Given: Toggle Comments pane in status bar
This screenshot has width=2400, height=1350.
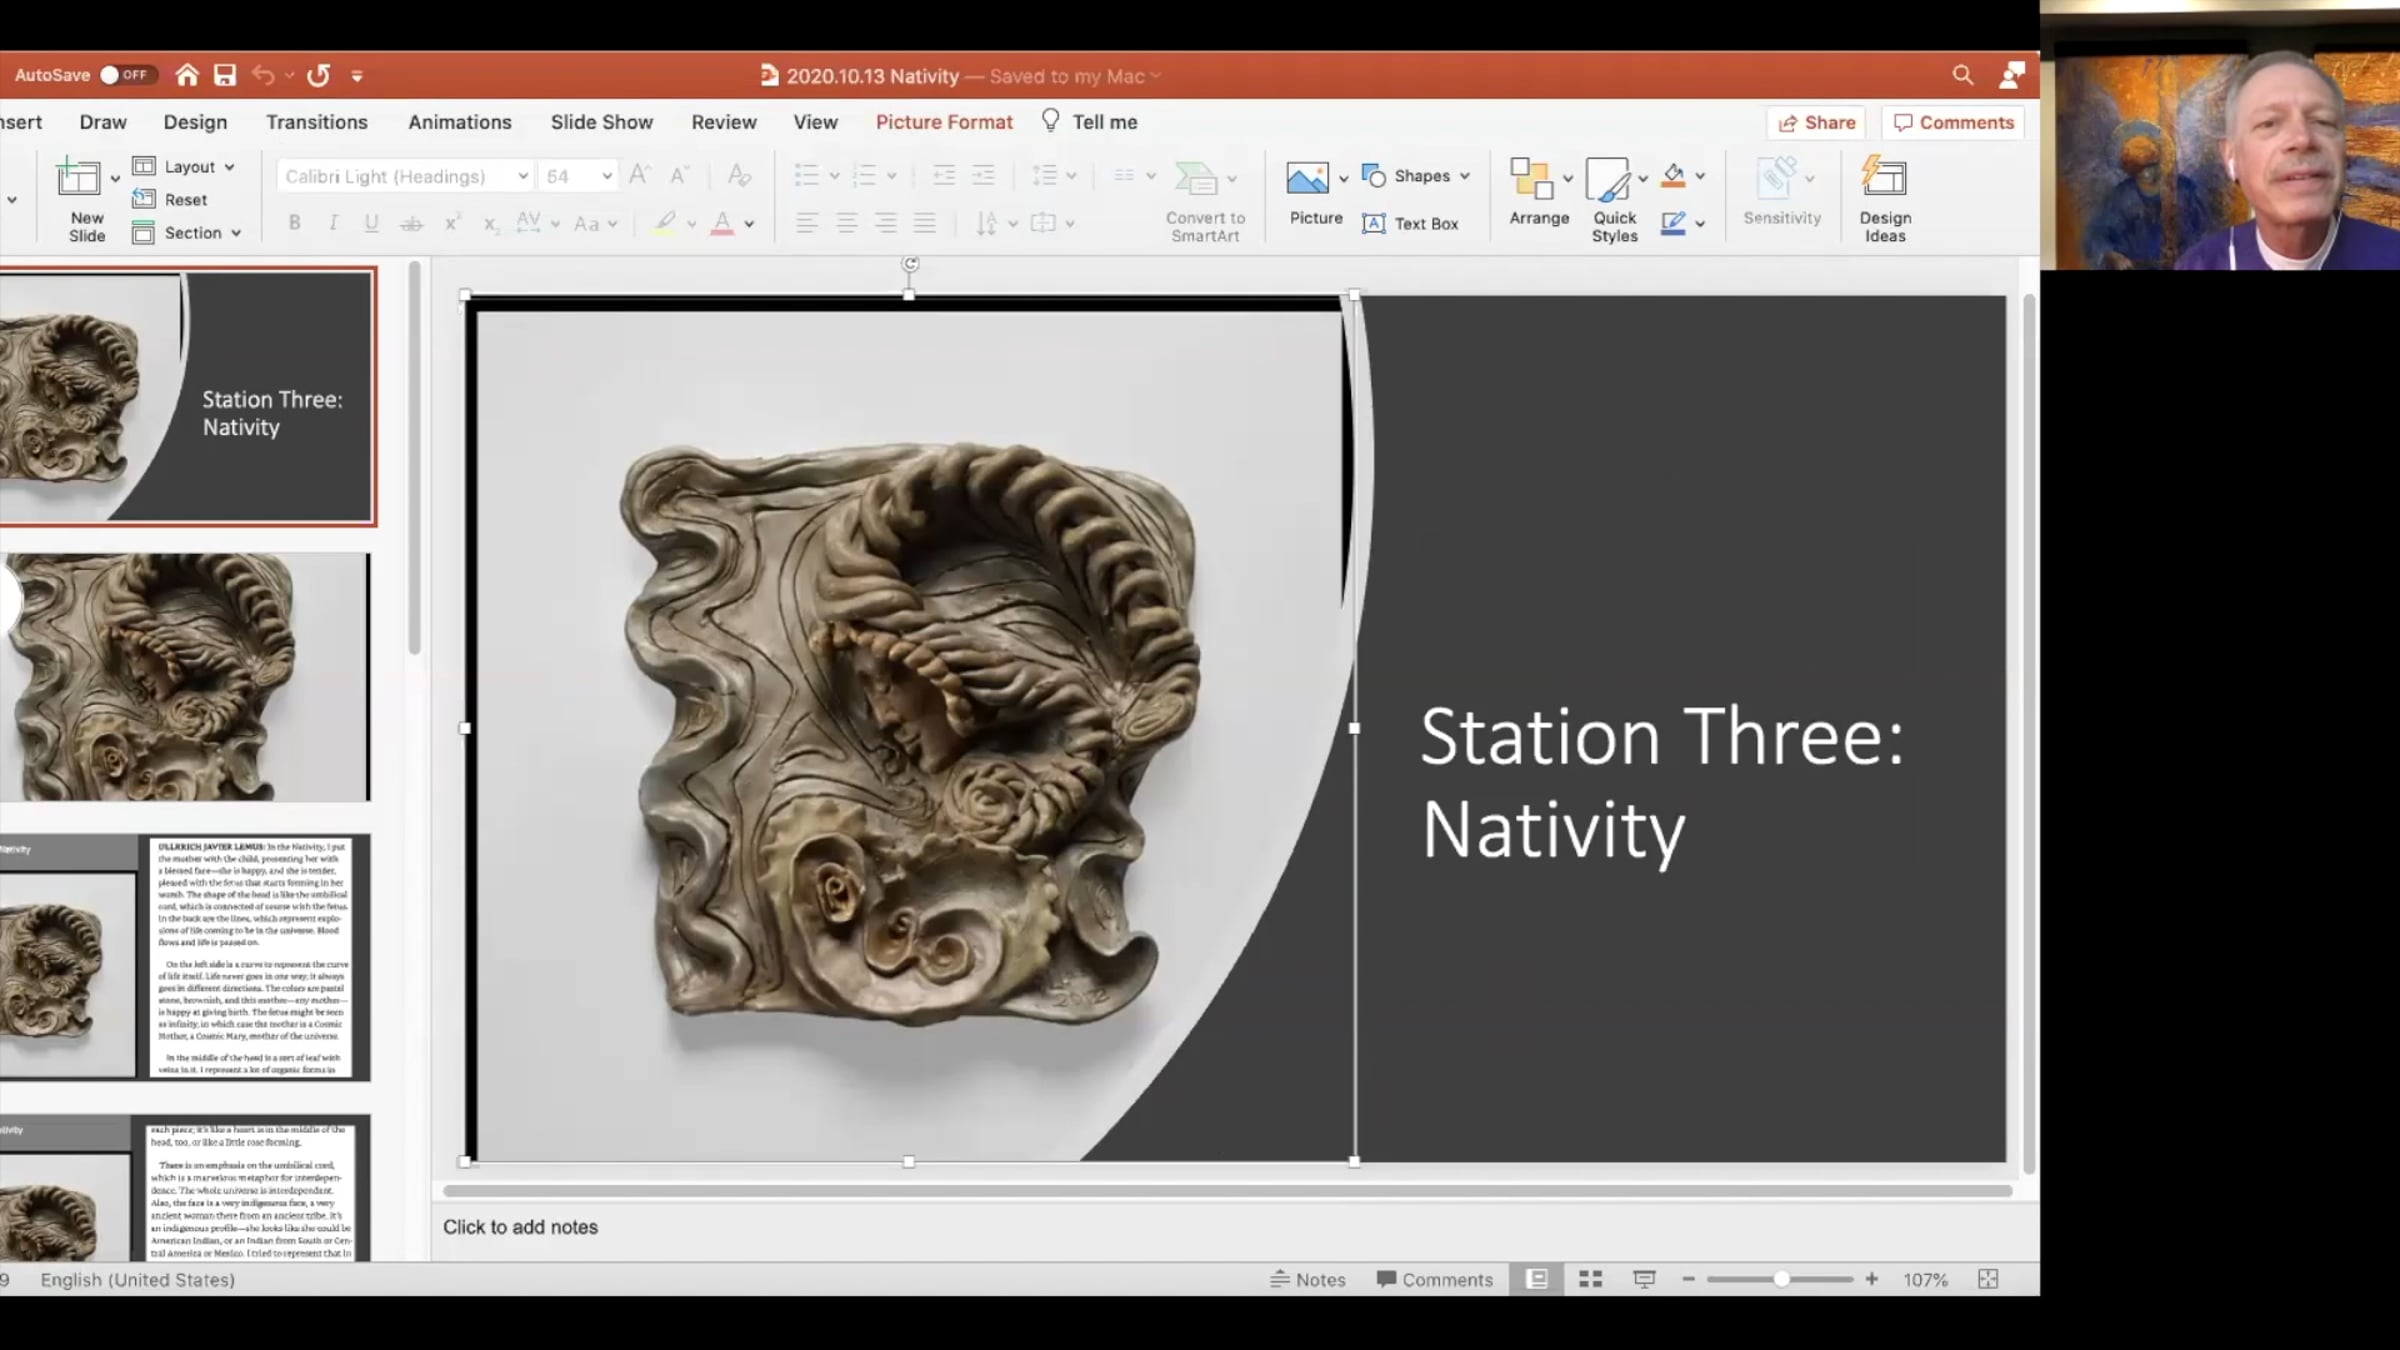Looking at the screenshot, I should (x=1434, y=1279).
